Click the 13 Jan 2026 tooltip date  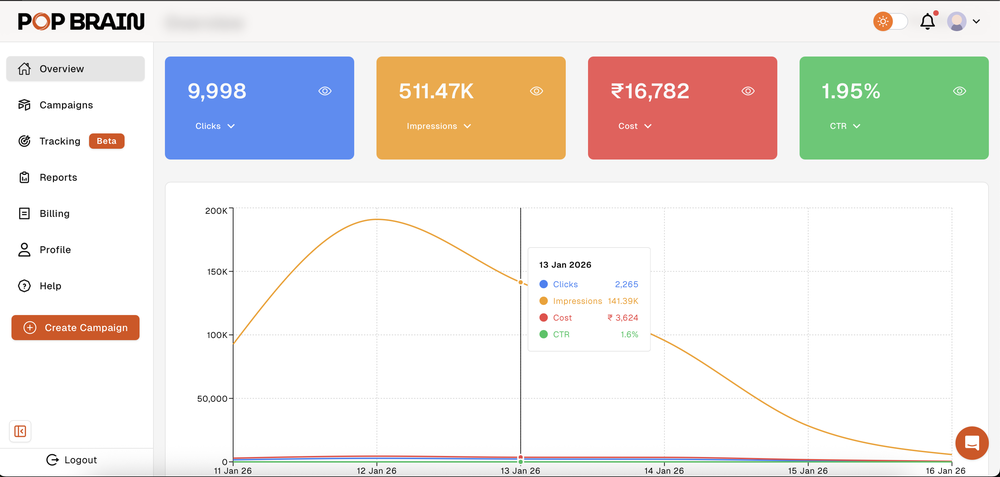pos(566,265)
